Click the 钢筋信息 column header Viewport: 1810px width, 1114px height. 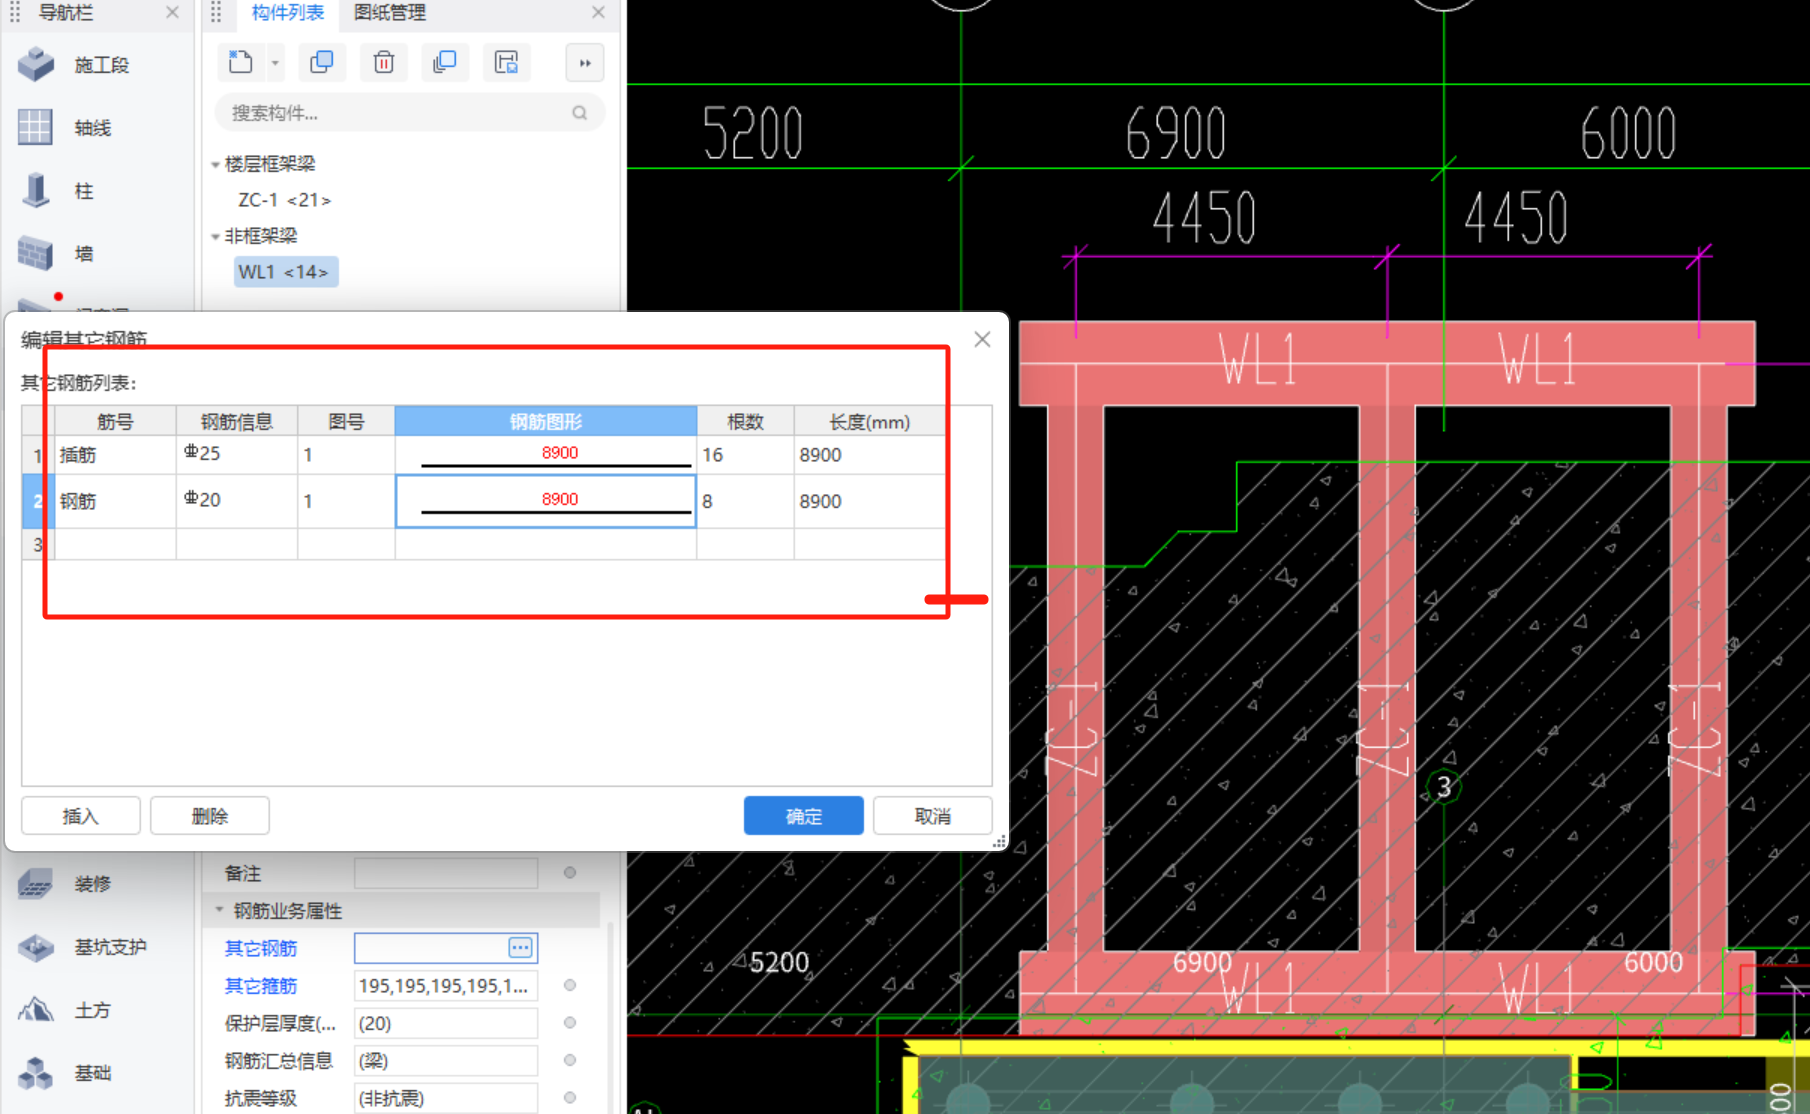point(237,422)
